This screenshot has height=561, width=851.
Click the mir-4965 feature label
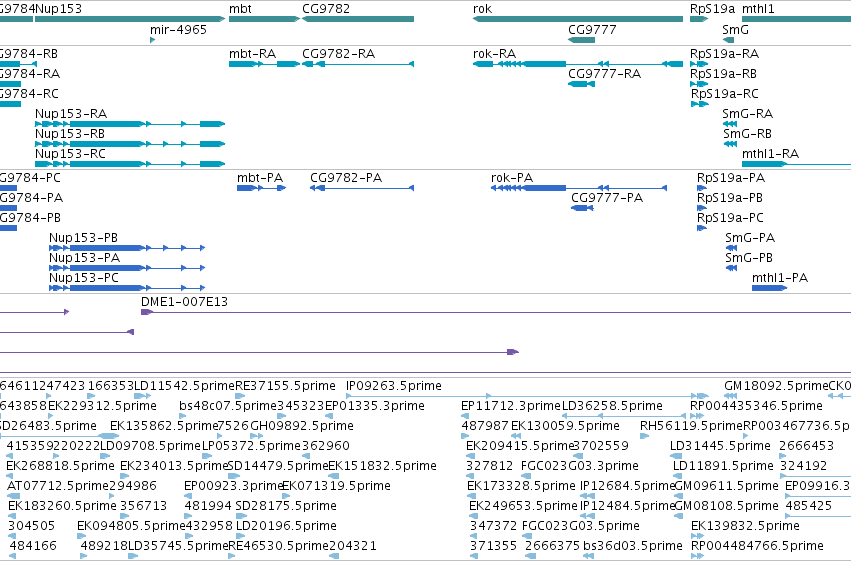click(x=179, y=30)
